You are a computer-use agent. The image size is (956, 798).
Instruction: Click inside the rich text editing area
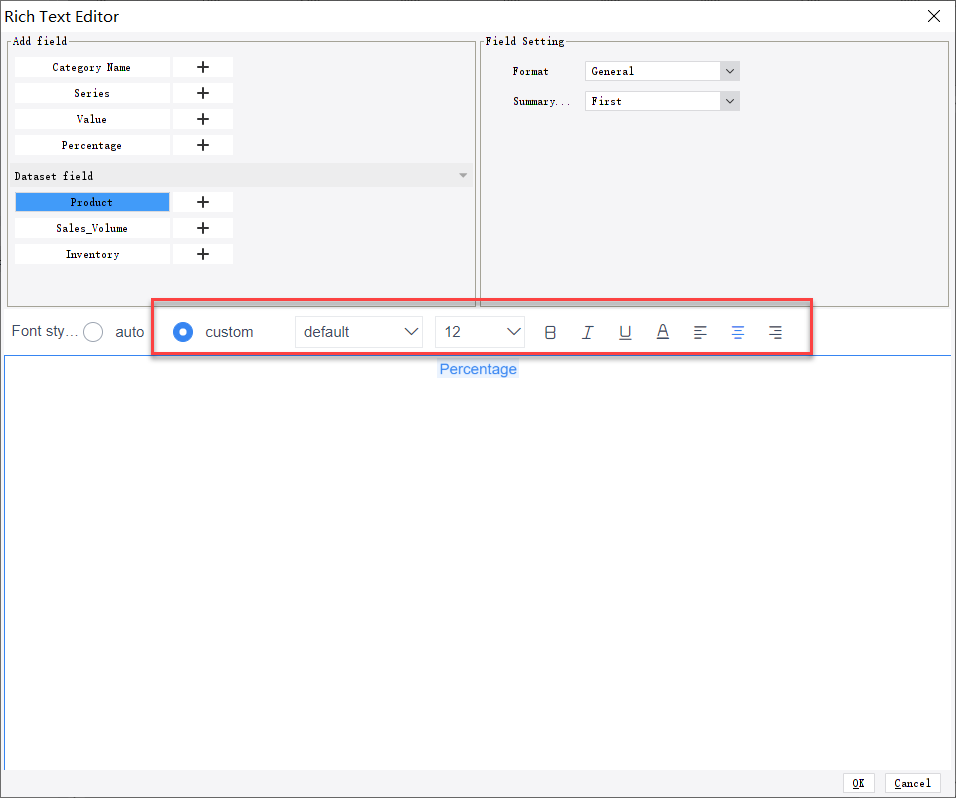[478, 561]
